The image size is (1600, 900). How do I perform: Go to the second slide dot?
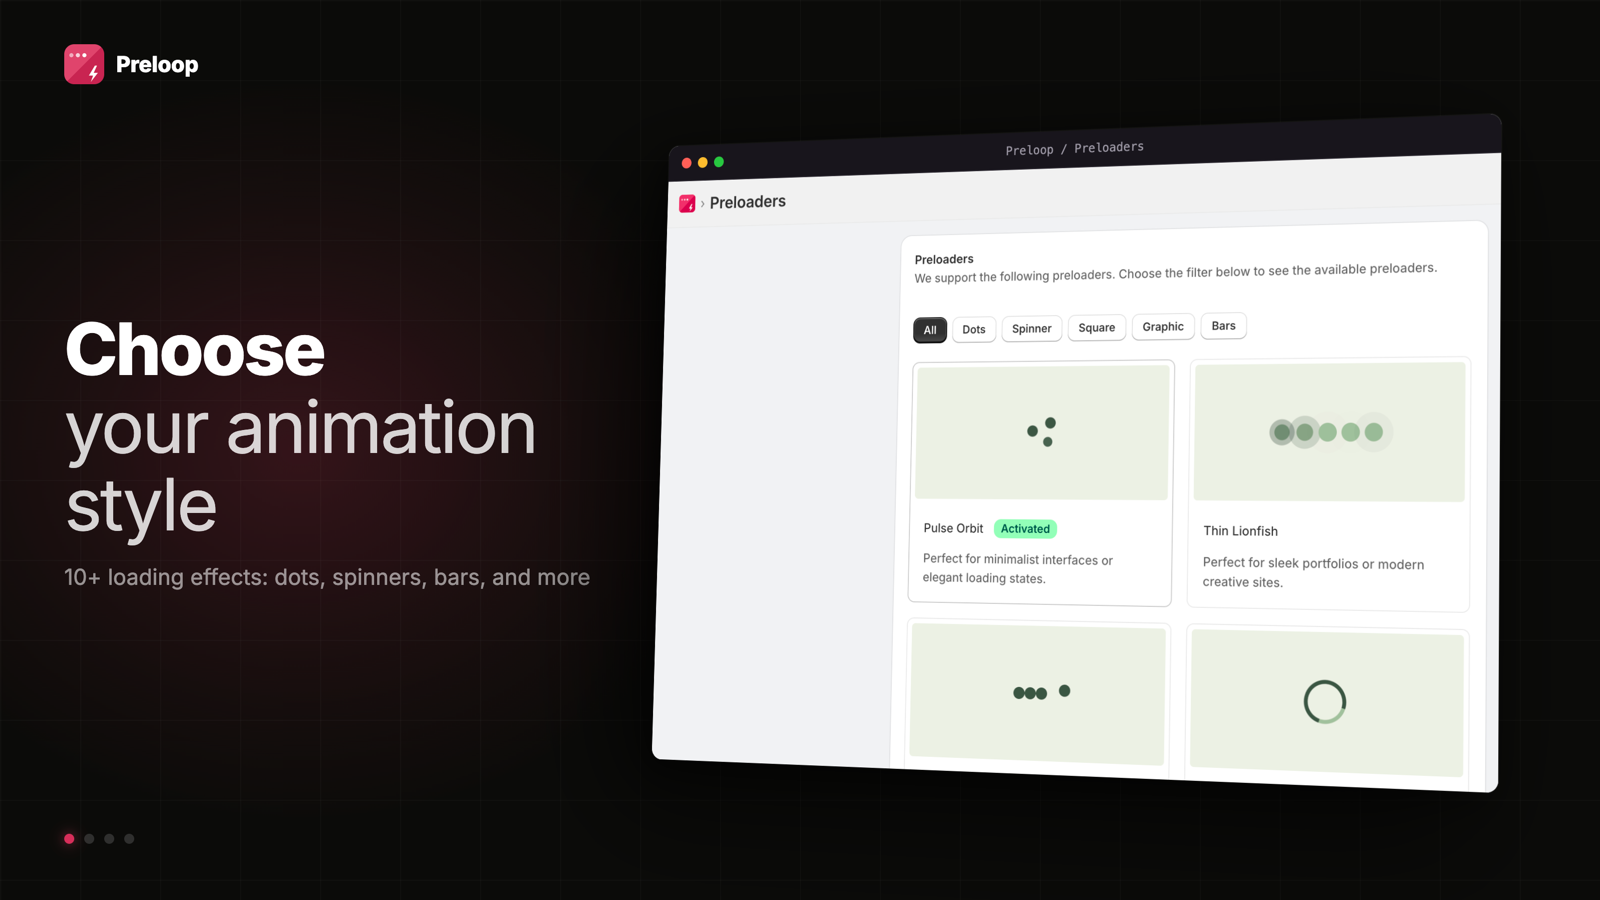pos(89,839)
